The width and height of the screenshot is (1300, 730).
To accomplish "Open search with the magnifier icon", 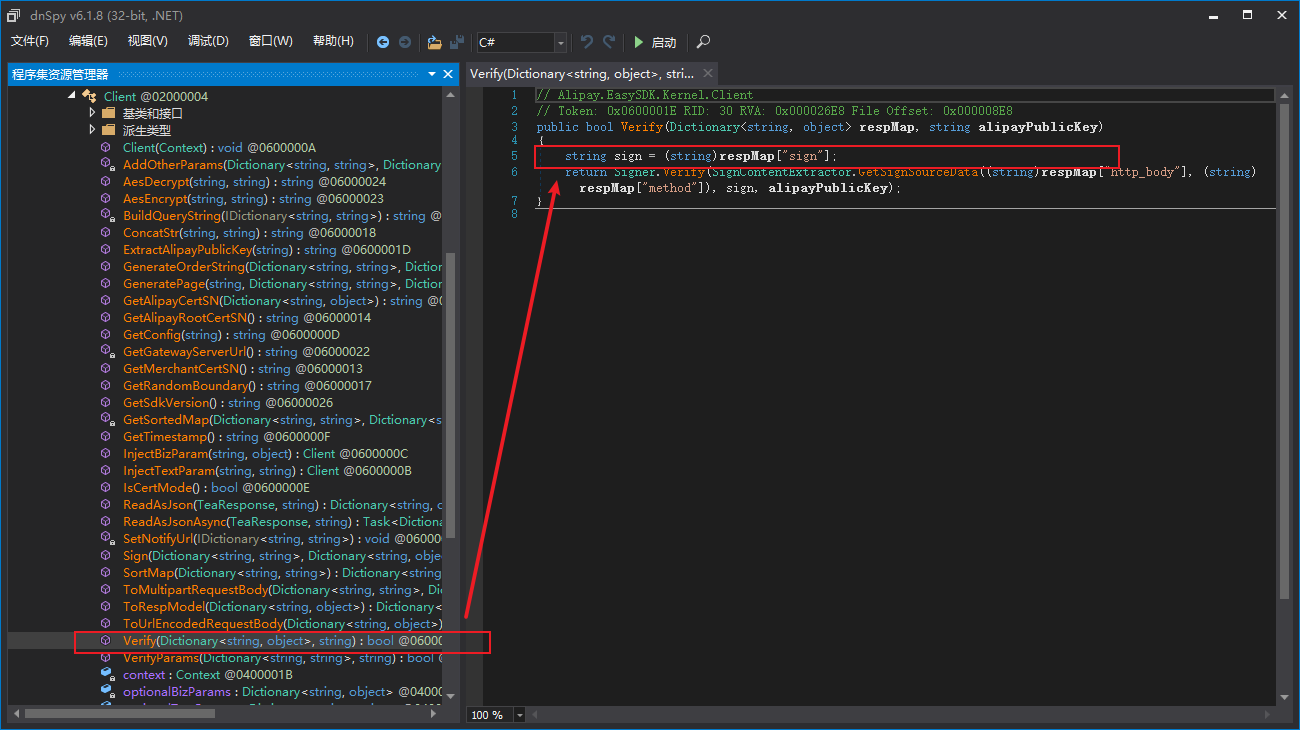I will click(x=703, y=42).
